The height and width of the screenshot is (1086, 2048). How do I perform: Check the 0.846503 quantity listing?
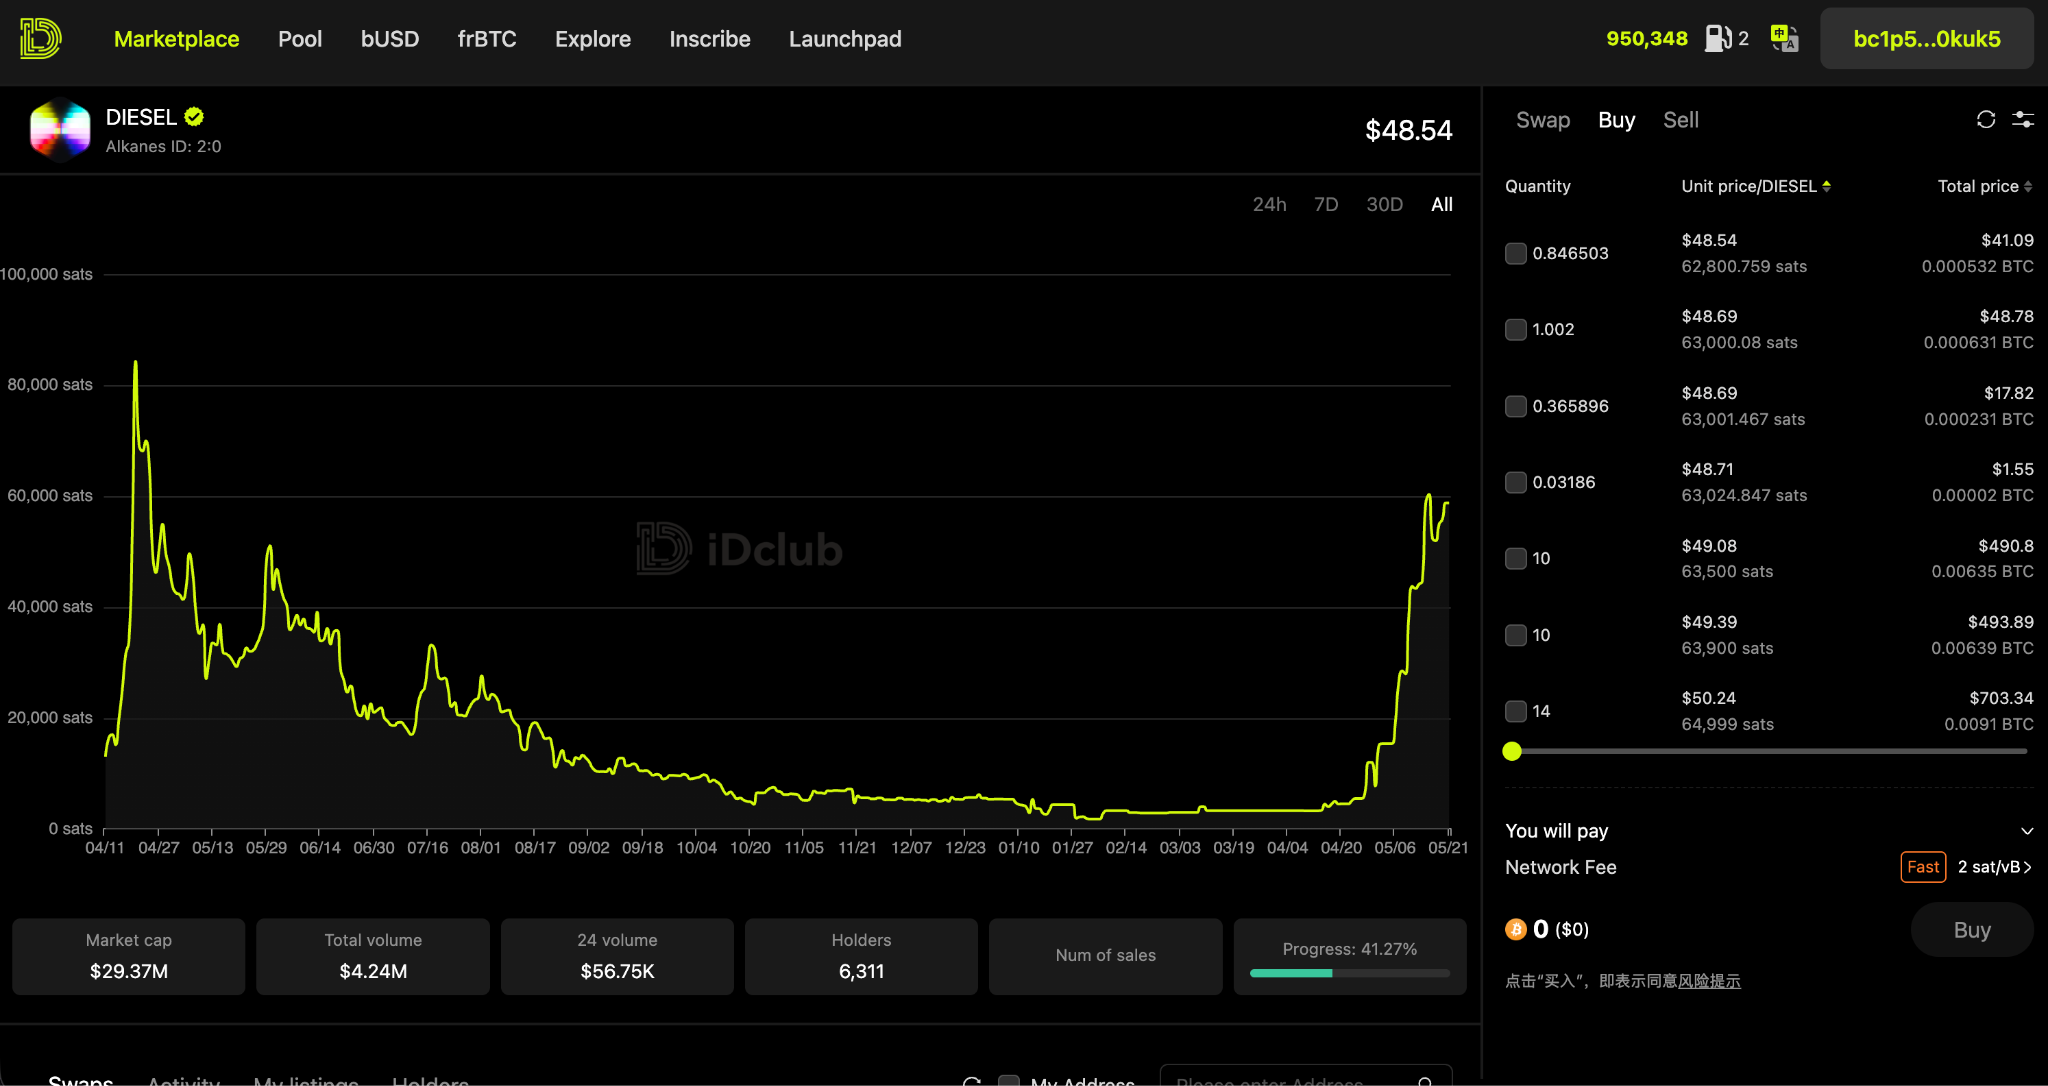click(x=1516, y=253)
